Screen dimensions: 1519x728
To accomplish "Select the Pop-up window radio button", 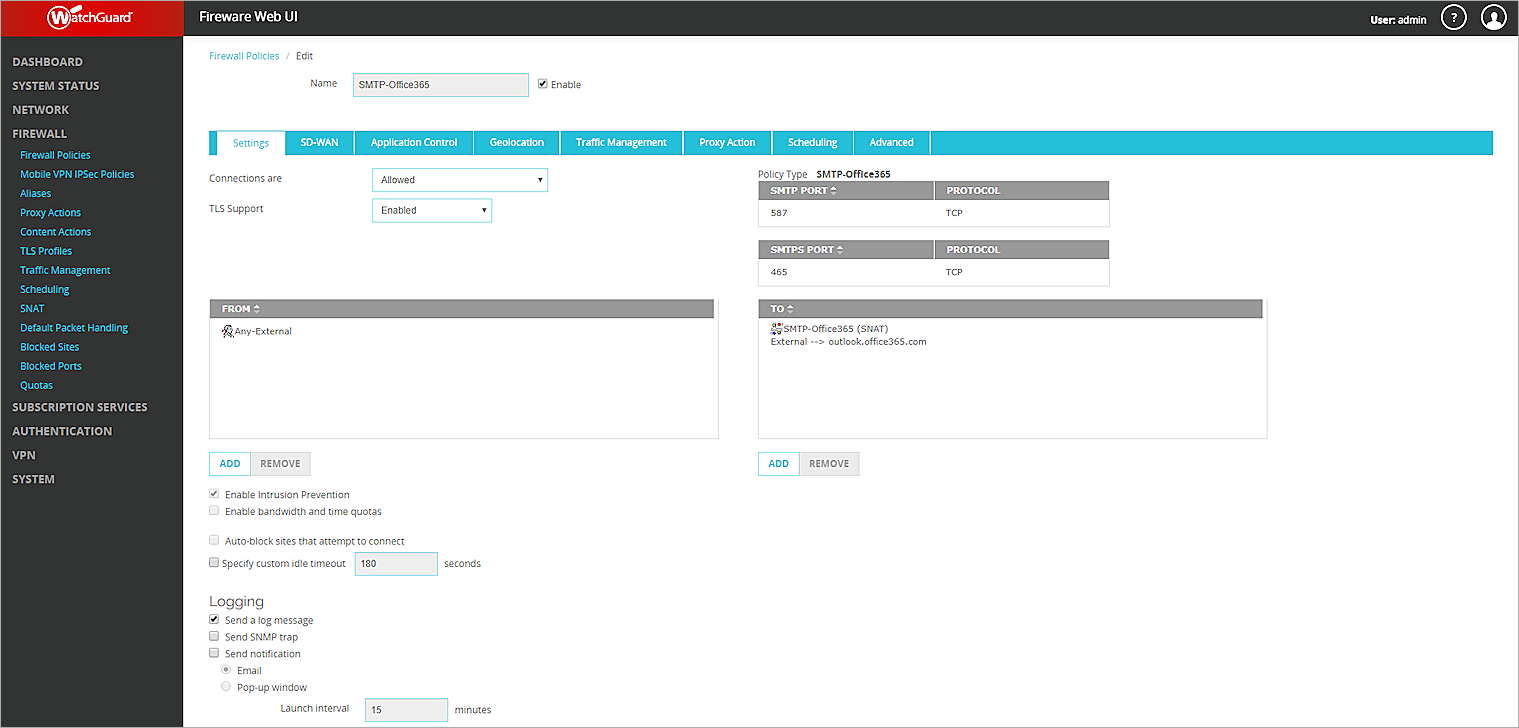I will coord(226,686).
